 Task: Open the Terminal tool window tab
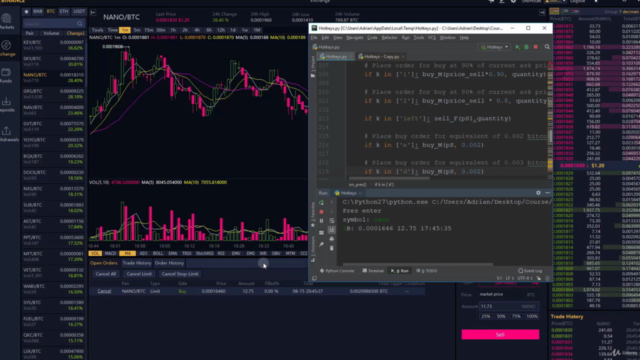[373, 271]
